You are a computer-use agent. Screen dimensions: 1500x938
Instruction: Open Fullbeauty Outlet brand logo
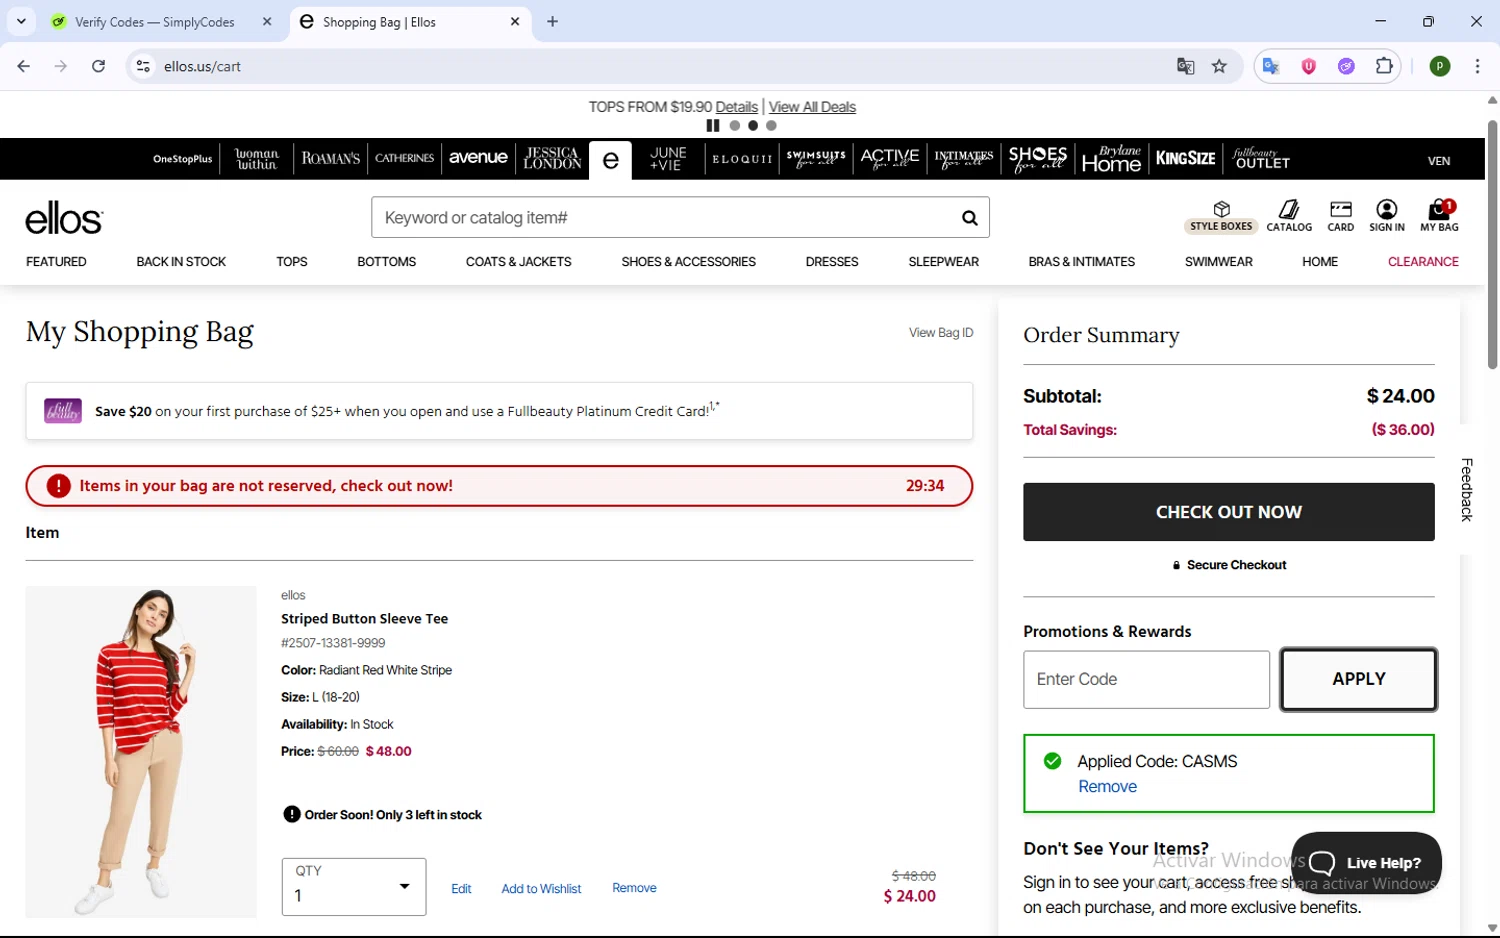(1261, 159)
